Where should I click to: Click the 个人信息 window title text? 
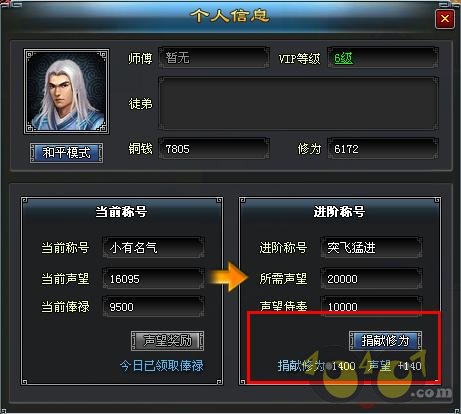pyautogui.click(x=230, y=16)
